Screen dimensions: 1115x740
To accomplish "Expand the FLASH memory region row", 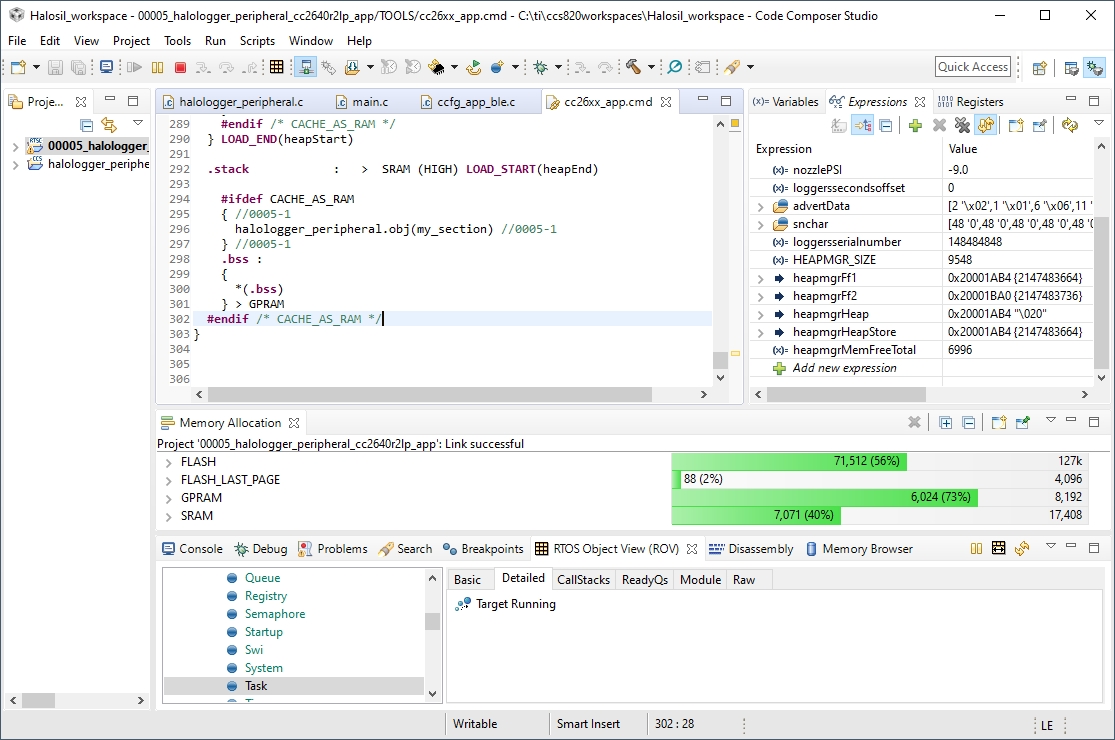I will [x=167, y=462].
